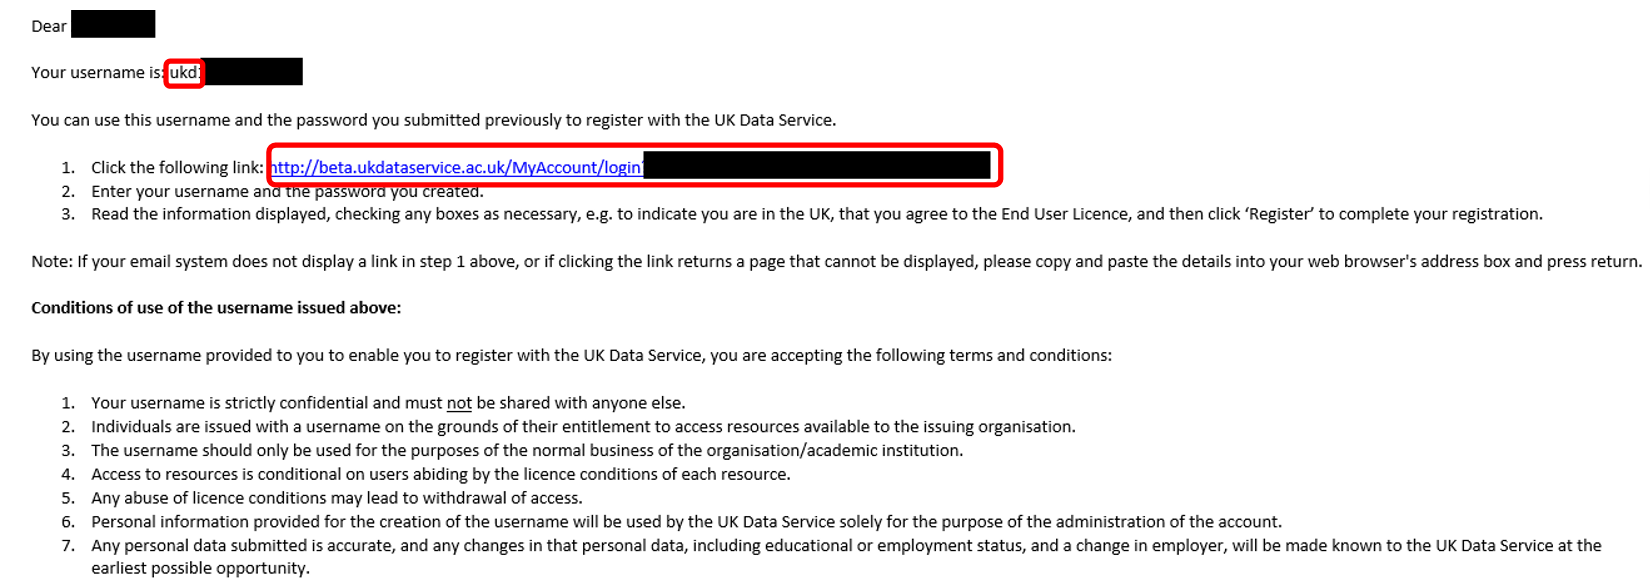Click the step 3 'Read the information displayed' line

(x=817, y=214)
